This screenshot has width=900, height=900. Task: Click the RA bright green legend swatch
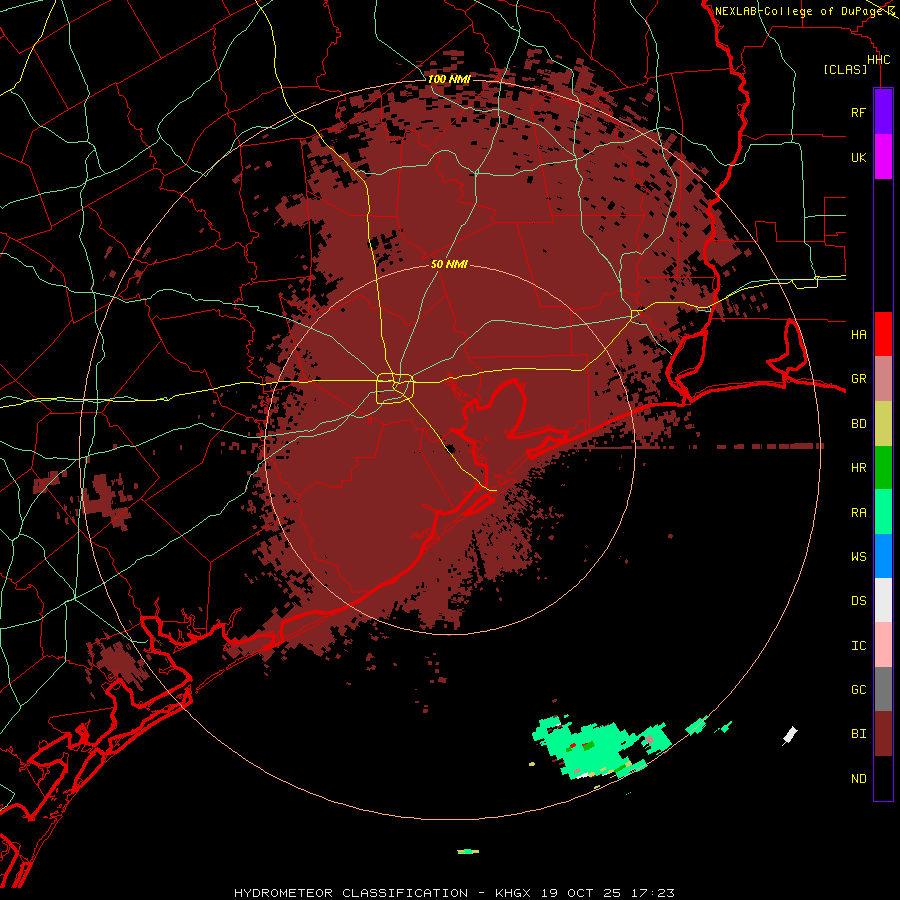[883, 512]
